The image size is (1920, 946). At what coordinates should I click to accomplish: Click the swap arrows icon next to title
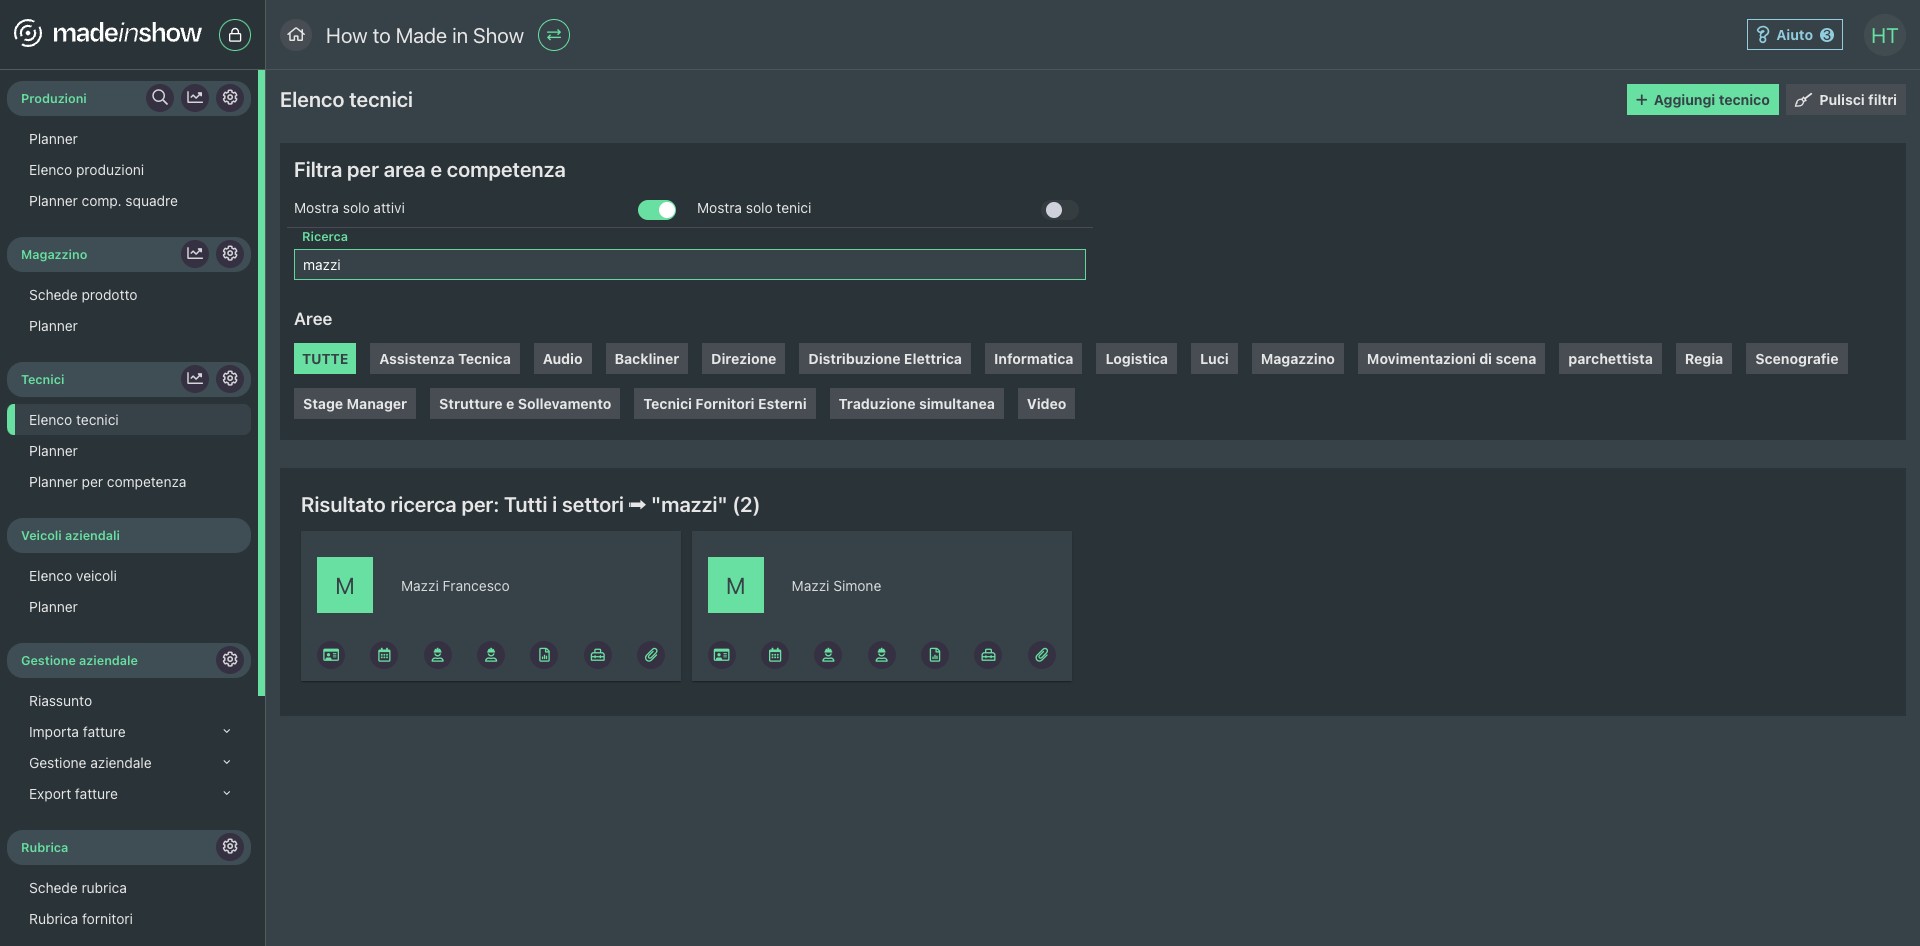point(554,35)
